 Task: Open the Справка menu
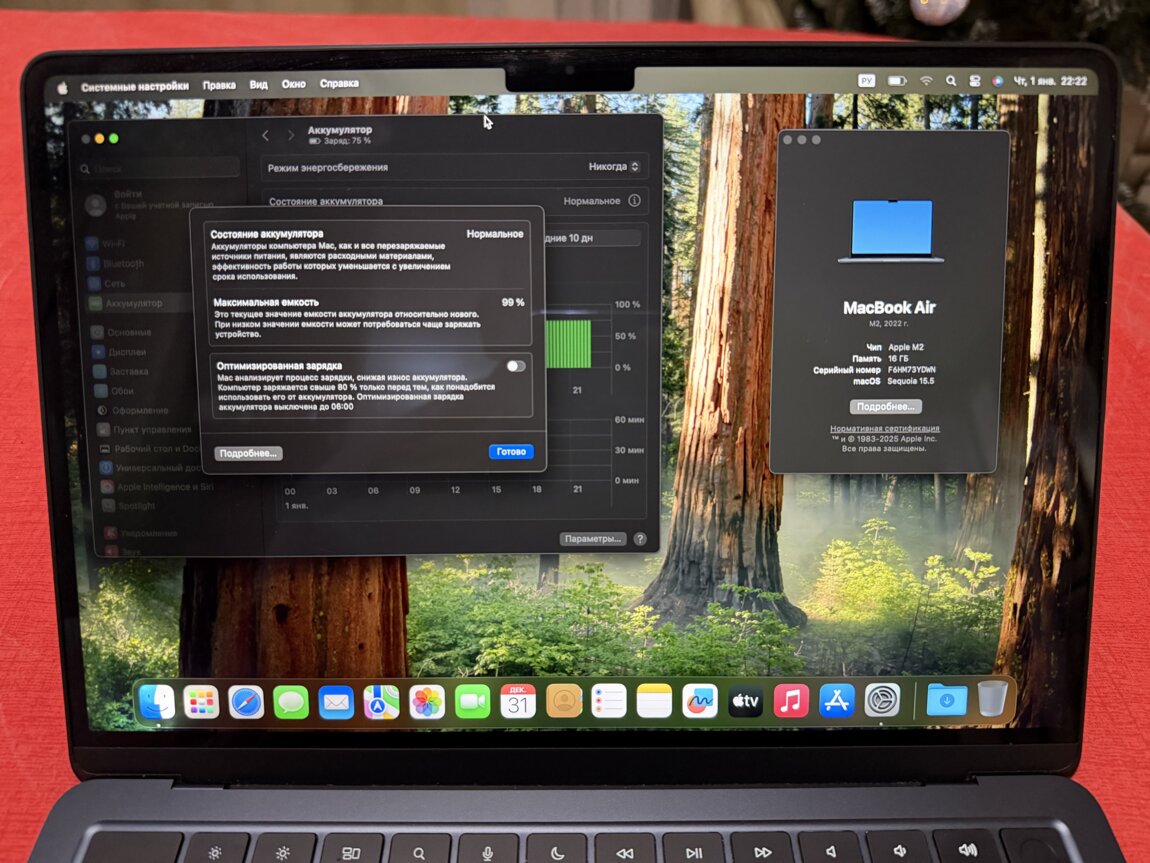tap(339, 84)
